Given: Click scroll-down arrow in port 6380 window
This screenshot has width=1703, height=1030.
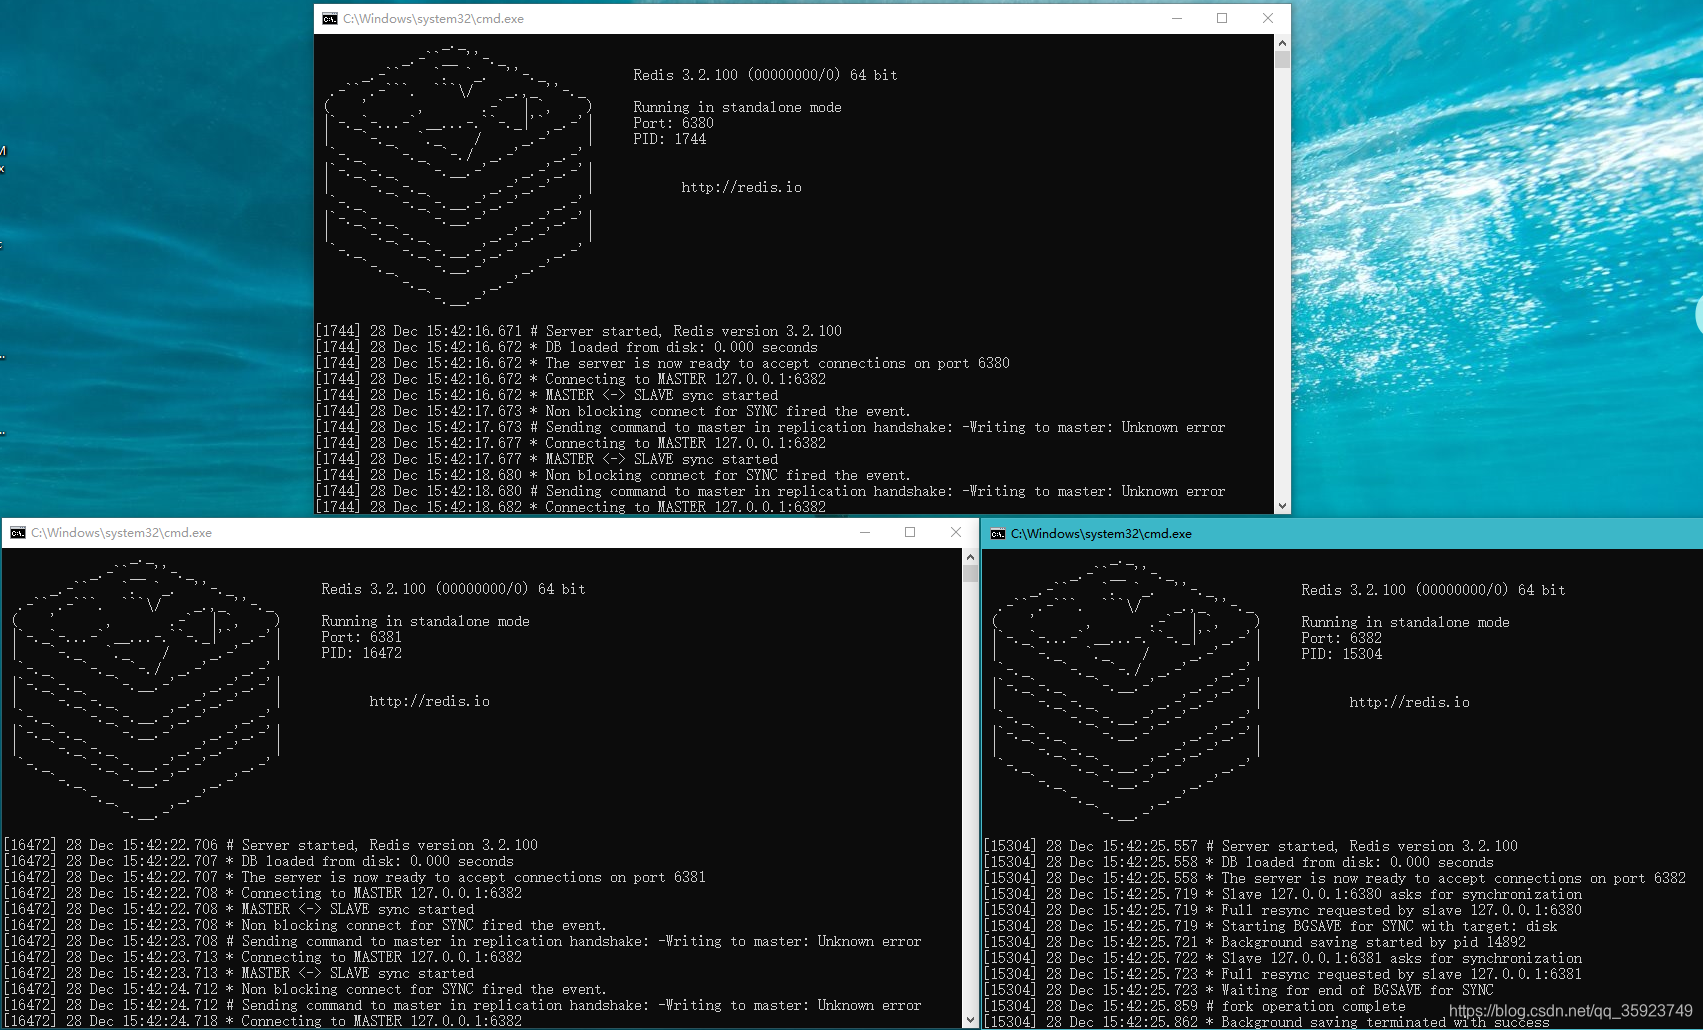Looking at the screenshot, I should tap(1282, 506).
